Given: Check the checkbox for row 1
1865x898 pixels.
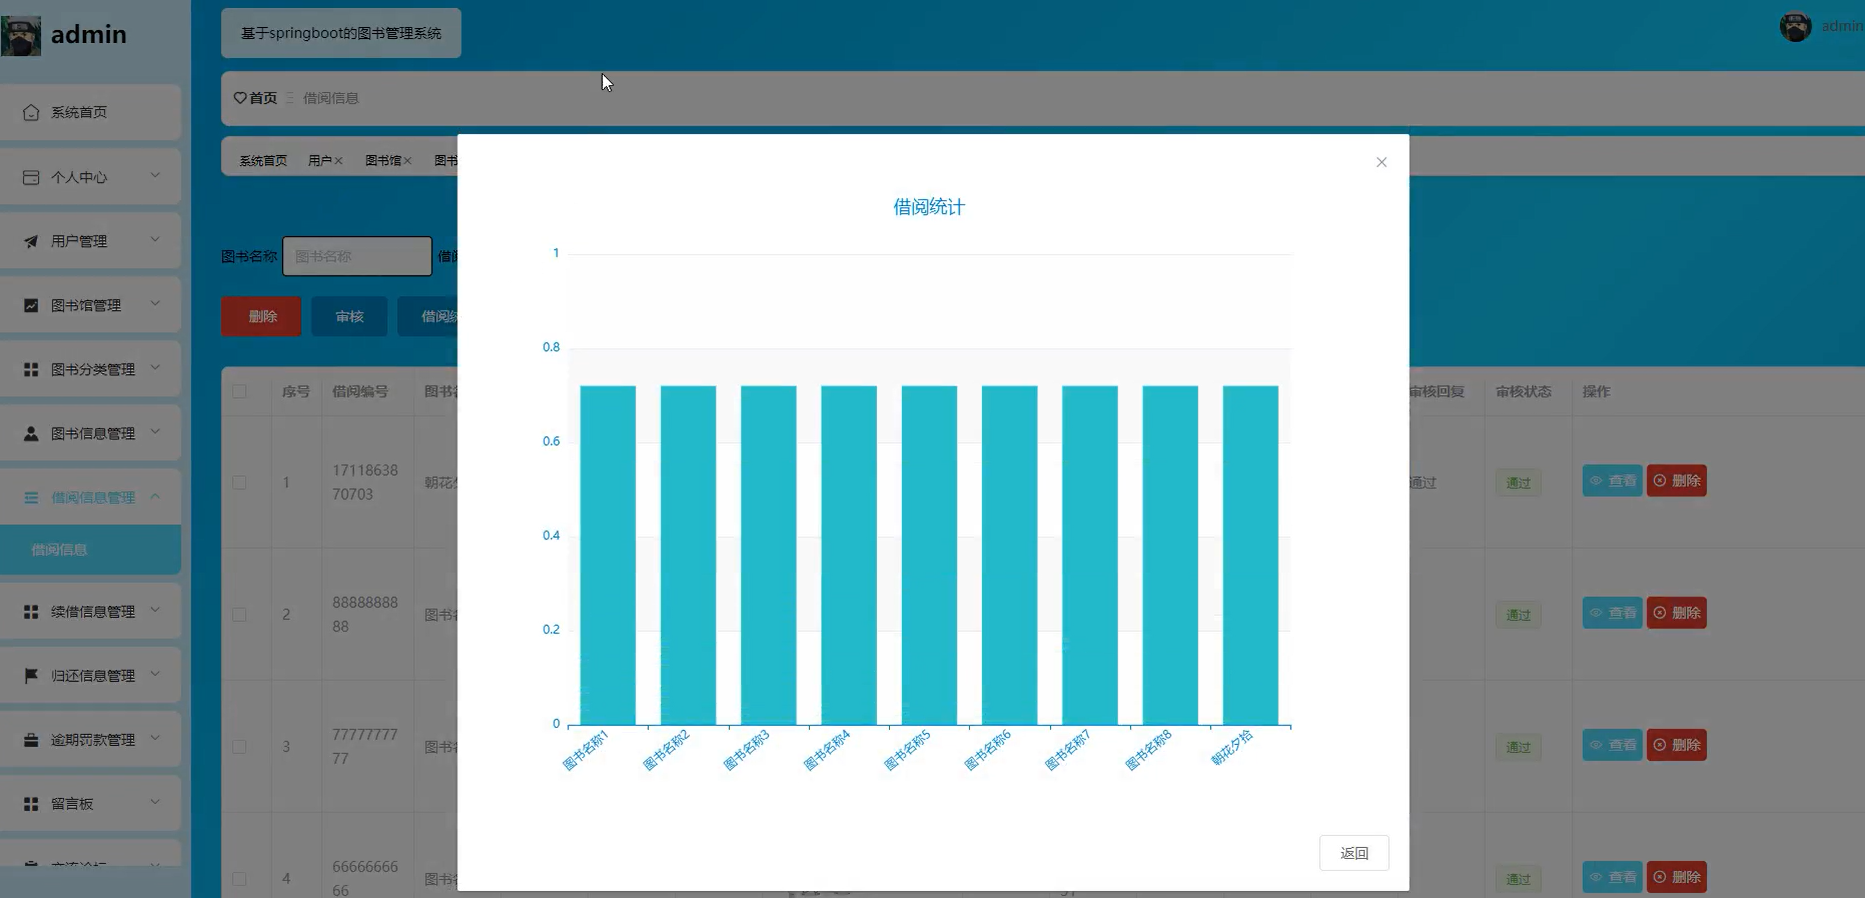Looking at the screenshot, I should [x=239, y=482].
